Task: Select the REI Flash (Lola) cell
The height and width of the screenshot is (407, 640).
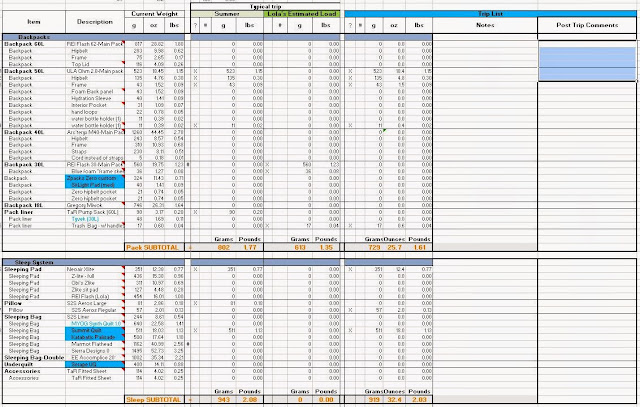Action: [x=95, y=296]
